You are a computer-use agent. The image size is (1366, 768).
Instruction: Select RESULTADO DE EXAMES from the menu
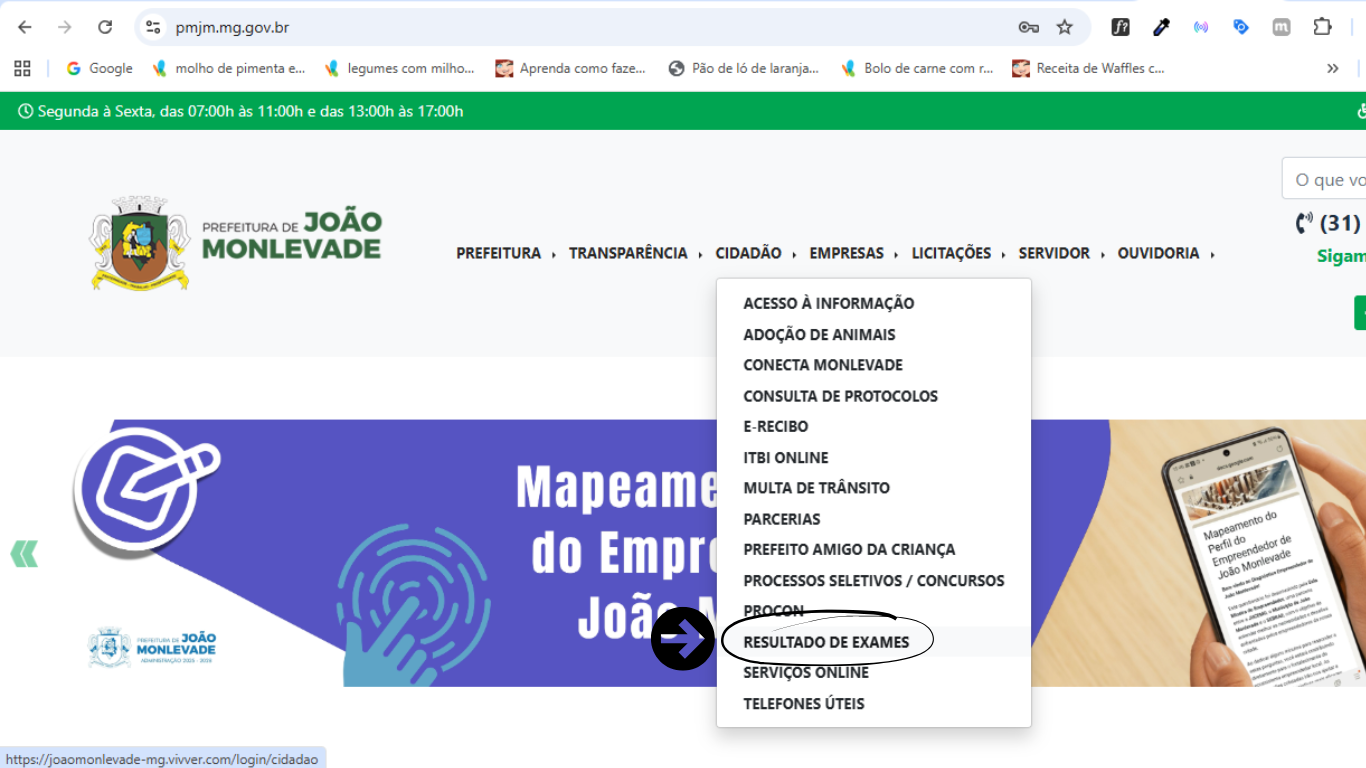point(826,642)
